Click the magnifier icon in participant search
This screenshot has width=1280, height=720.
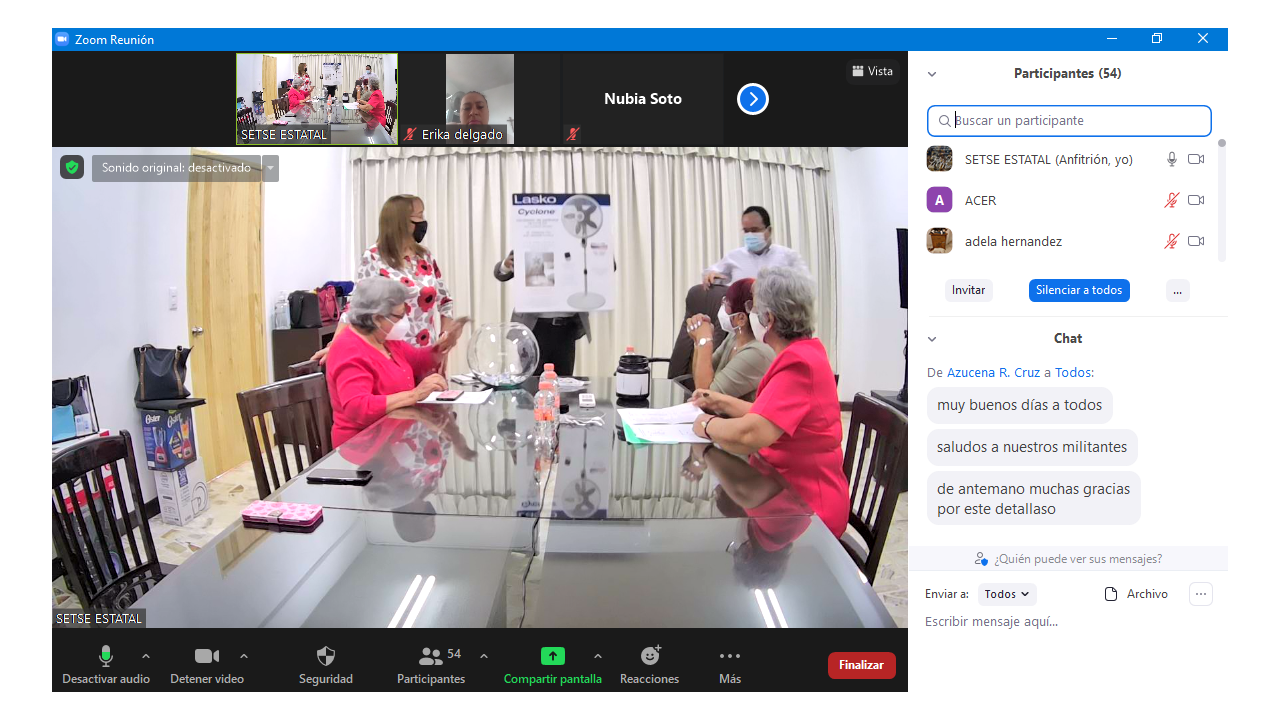944,121
